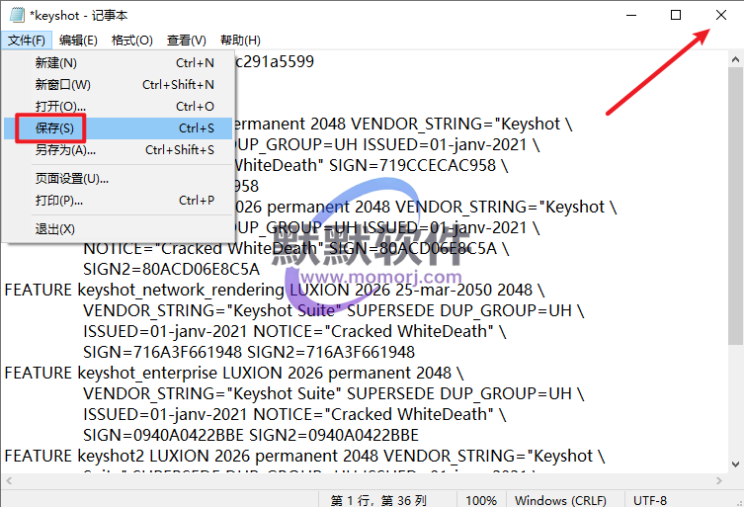Open 页面设置(U)... dialog
This screenshot has height=507, width=744.
tap(71, 178)
